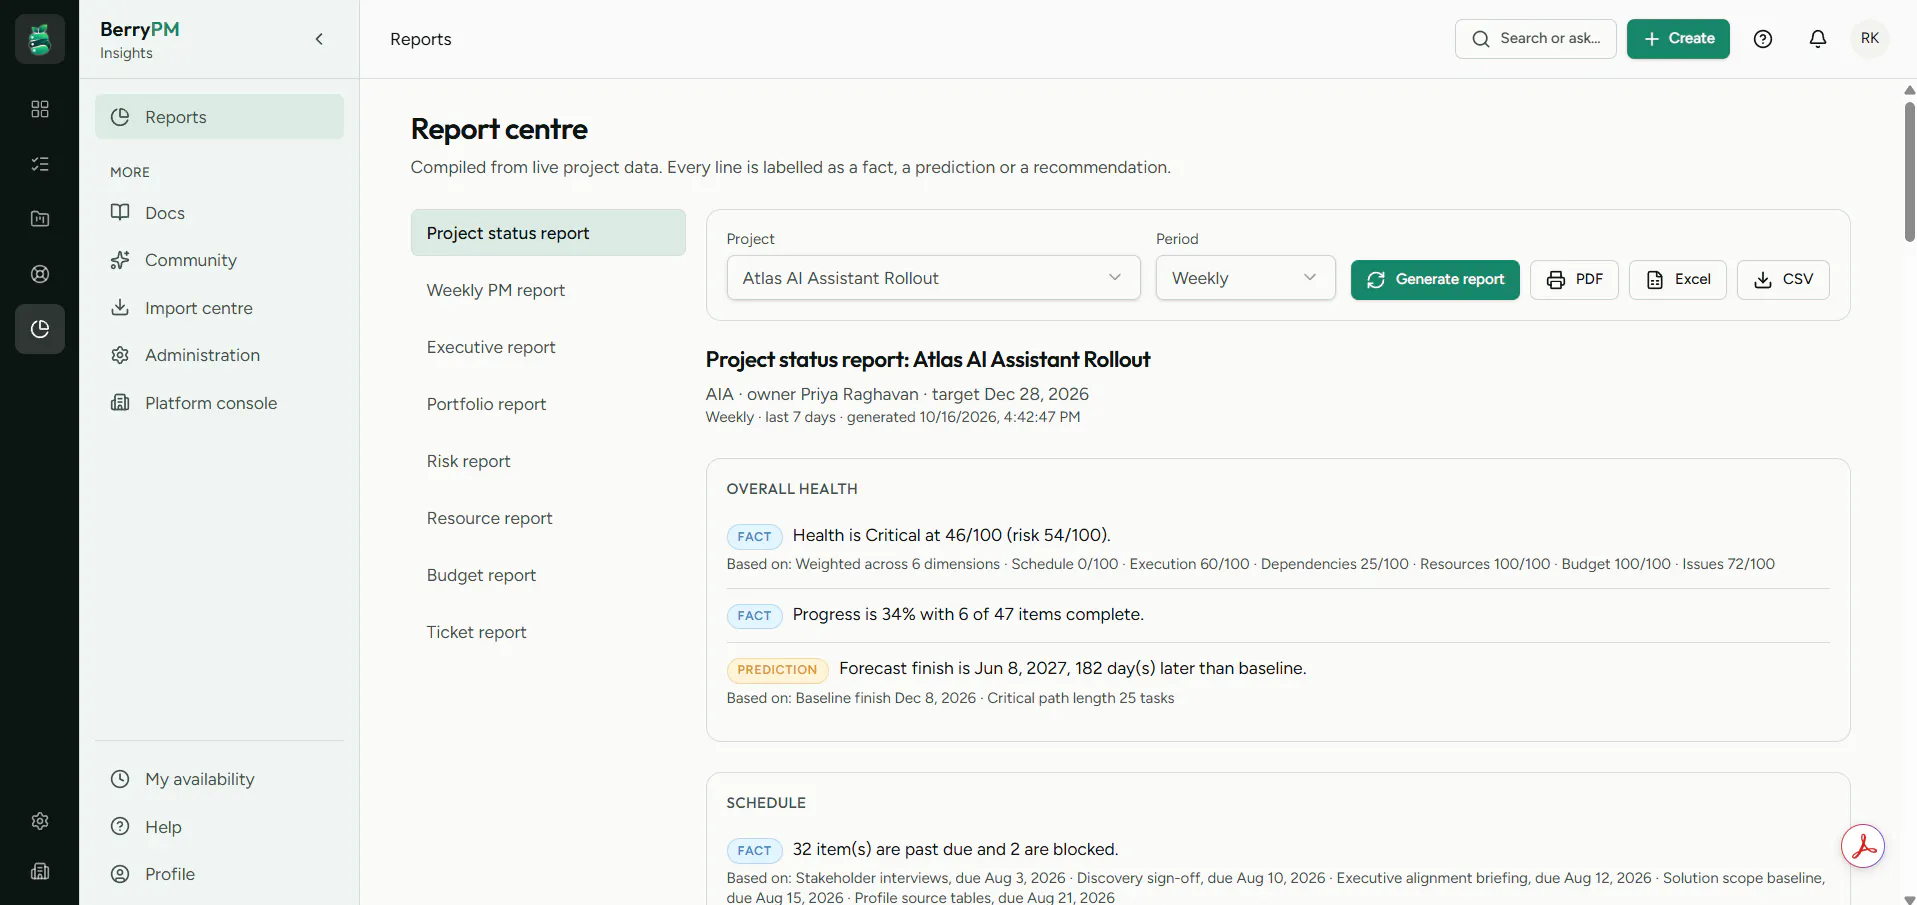Open Import centre in the sidebar
This screenshot has width=1917, height=905.
point(219,308)
